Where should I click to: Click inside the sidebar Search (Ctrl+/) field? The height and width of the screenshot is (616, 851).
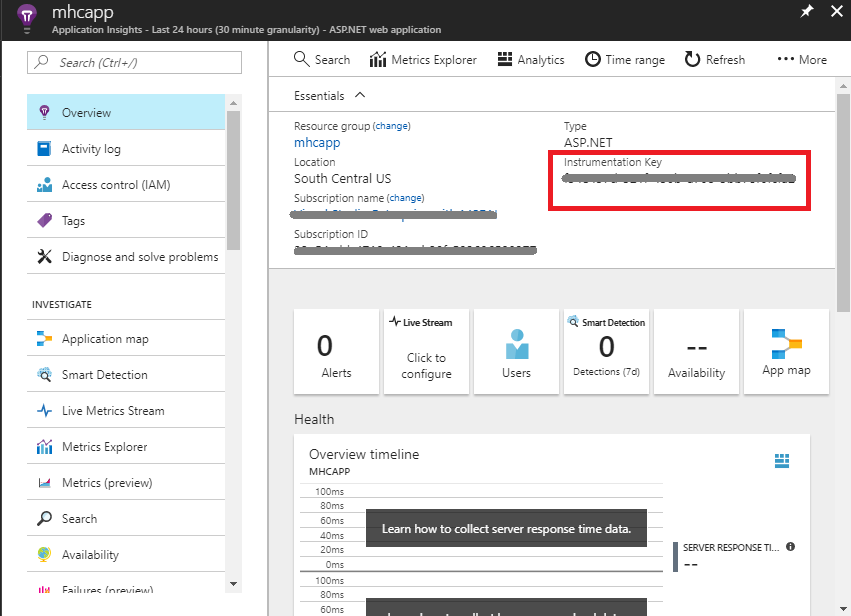pyautogui.click(x=135, y=62)
